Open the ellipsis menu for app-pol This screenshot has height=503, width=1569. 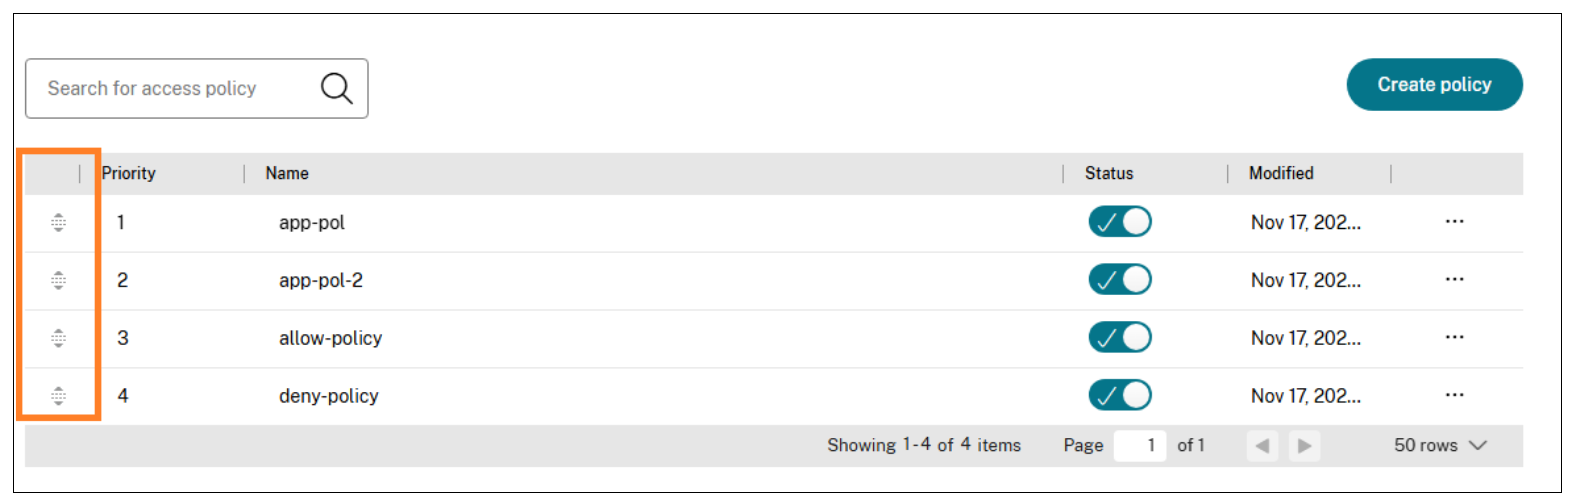point(1454,222)
